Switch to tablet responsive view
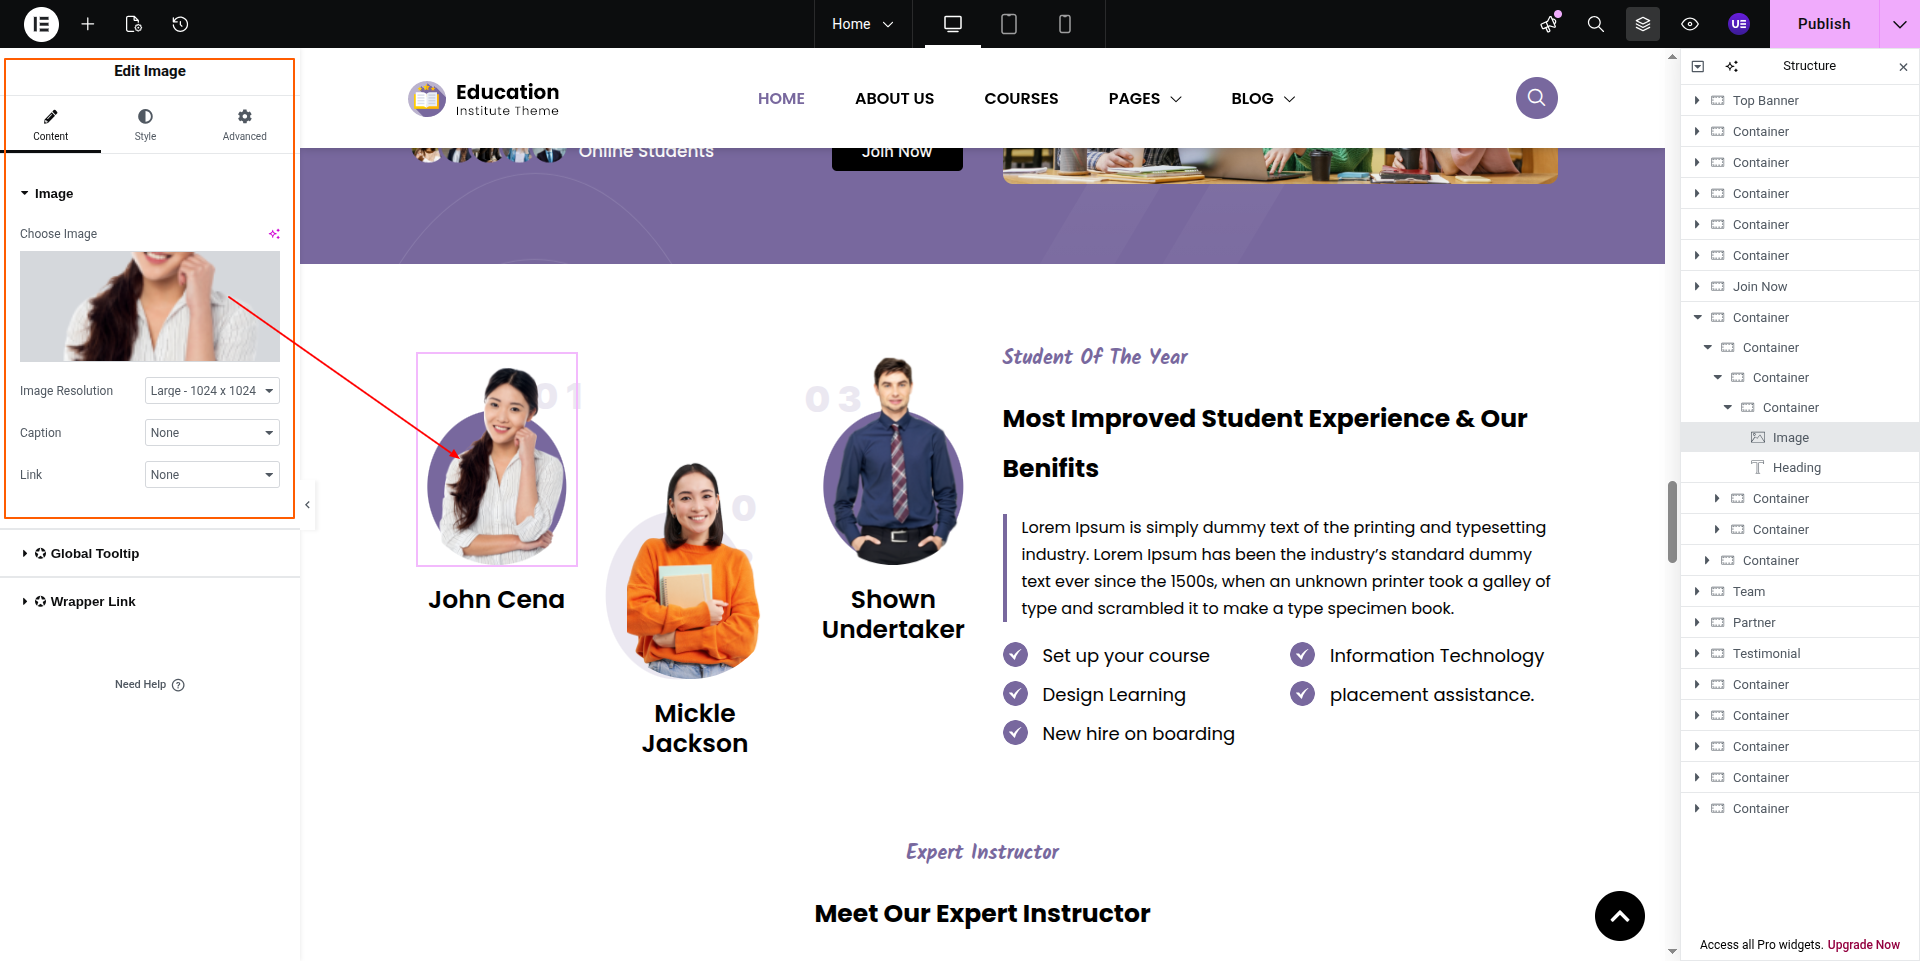Viewport: 1920px width, 961px height. pos(1008,24)
